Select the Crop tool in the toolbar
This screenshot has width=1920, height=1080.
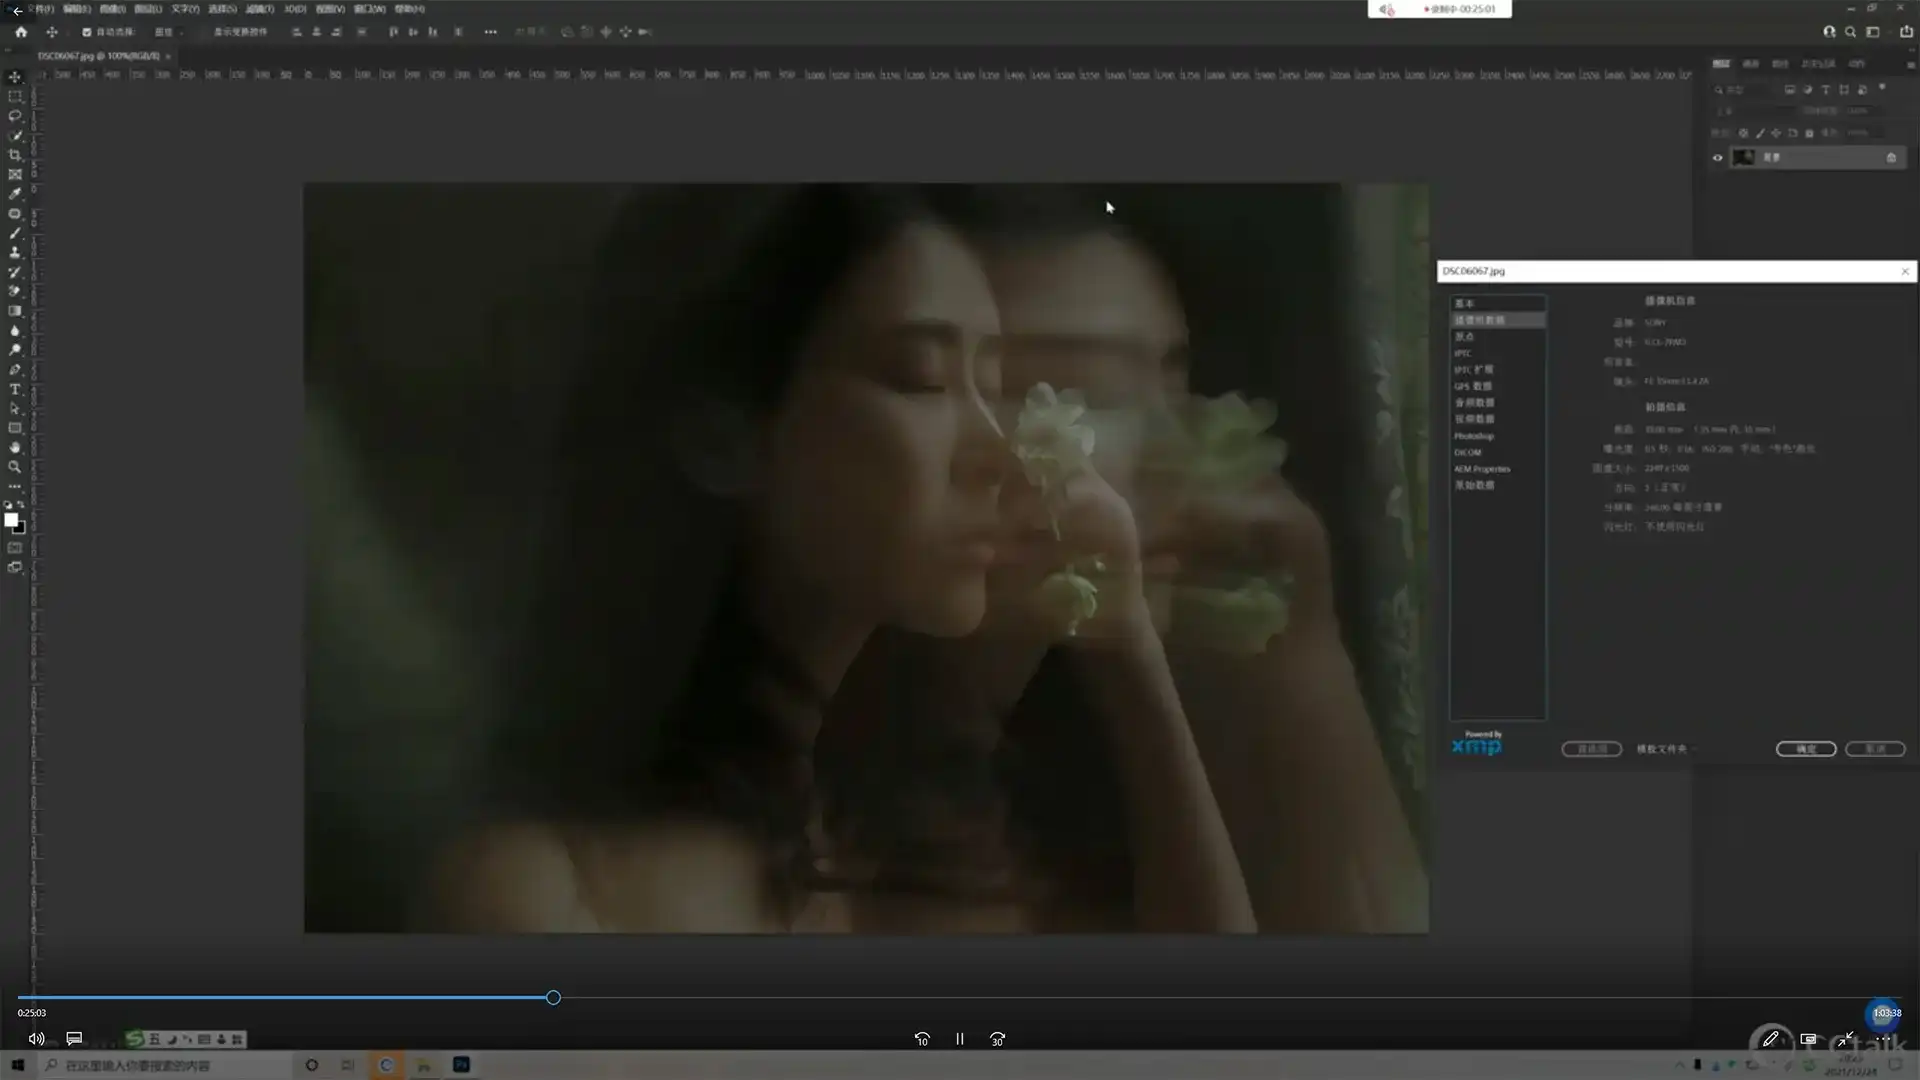click(15, 155)
